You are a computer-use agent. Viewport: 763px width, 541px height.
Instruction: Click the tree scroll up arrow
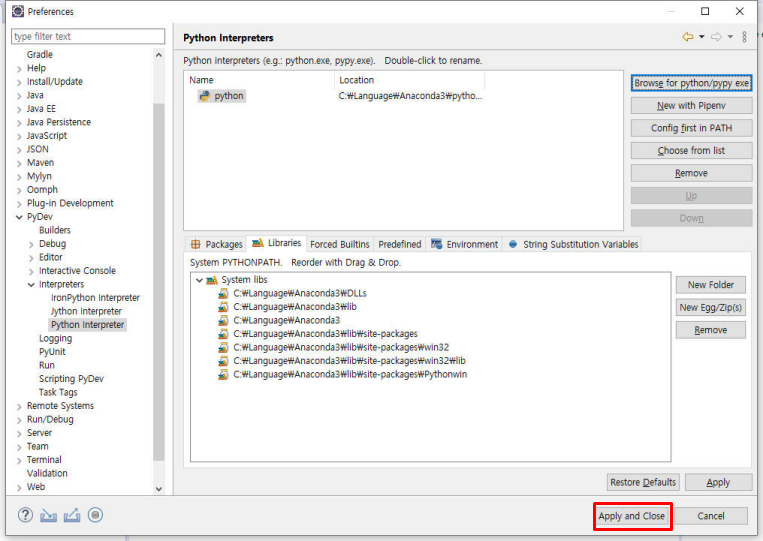pos(159,55)
